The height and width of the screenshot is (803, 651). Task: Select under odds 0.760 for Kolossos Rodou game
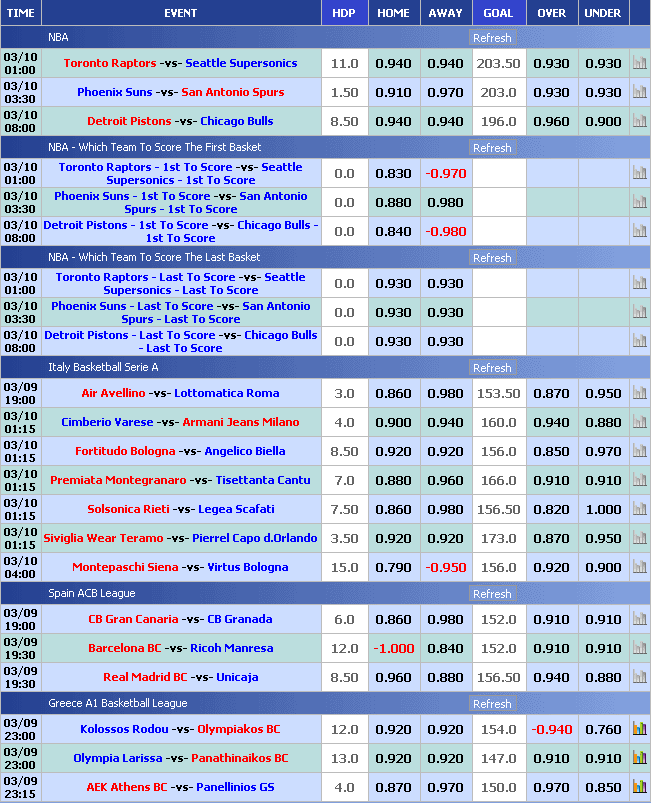(603, 730)
